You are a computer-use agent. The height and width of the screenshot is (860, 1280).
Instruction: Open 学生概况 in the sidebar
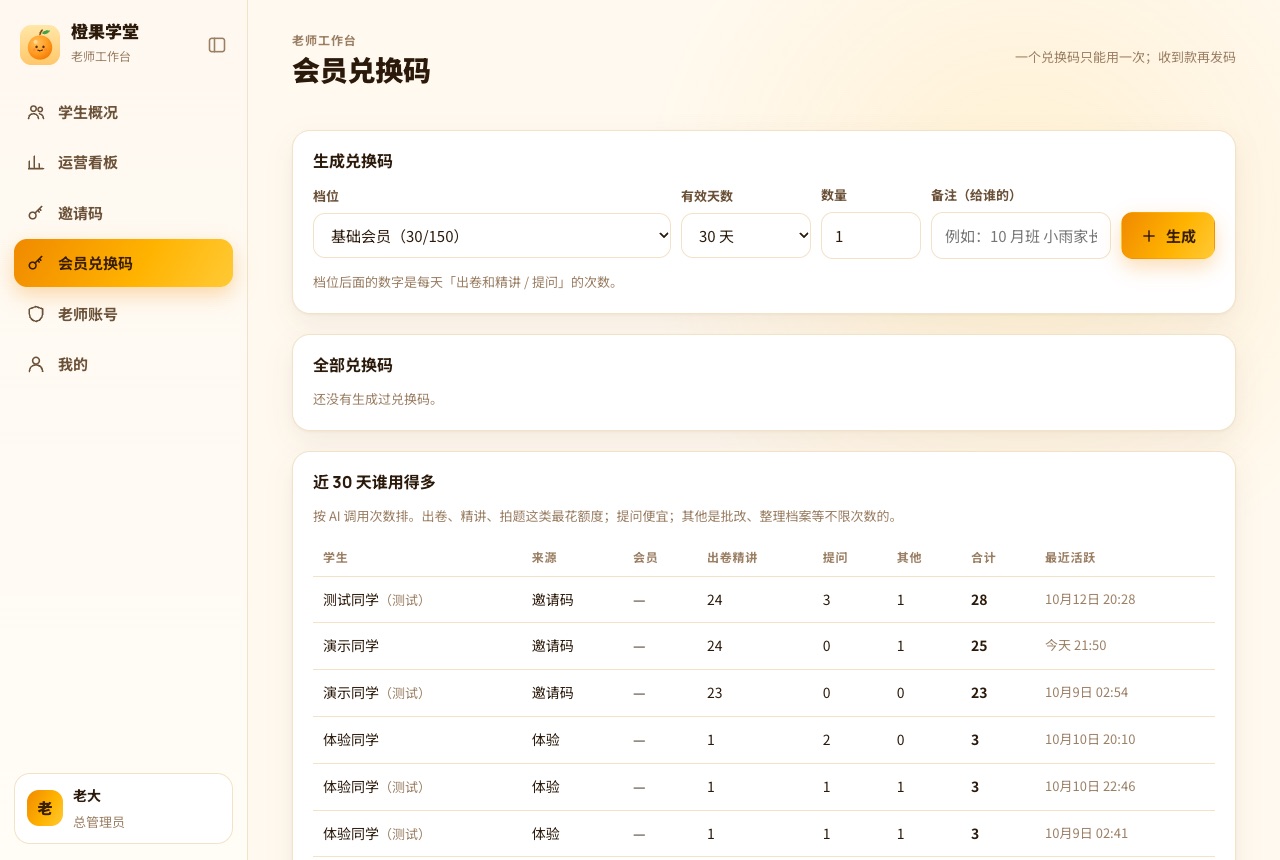click(x=123, y=113)
